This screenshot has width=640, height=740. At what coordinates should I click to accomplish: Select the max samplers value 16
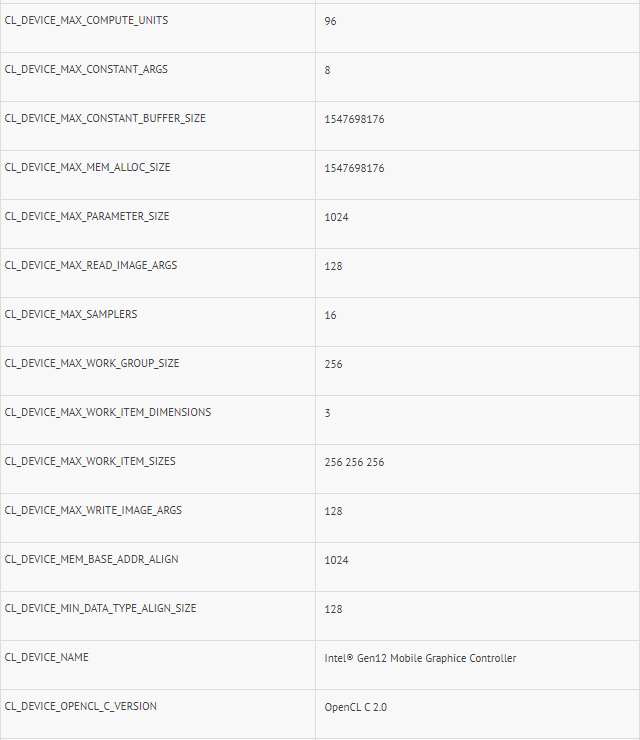[x=330, y=315]
